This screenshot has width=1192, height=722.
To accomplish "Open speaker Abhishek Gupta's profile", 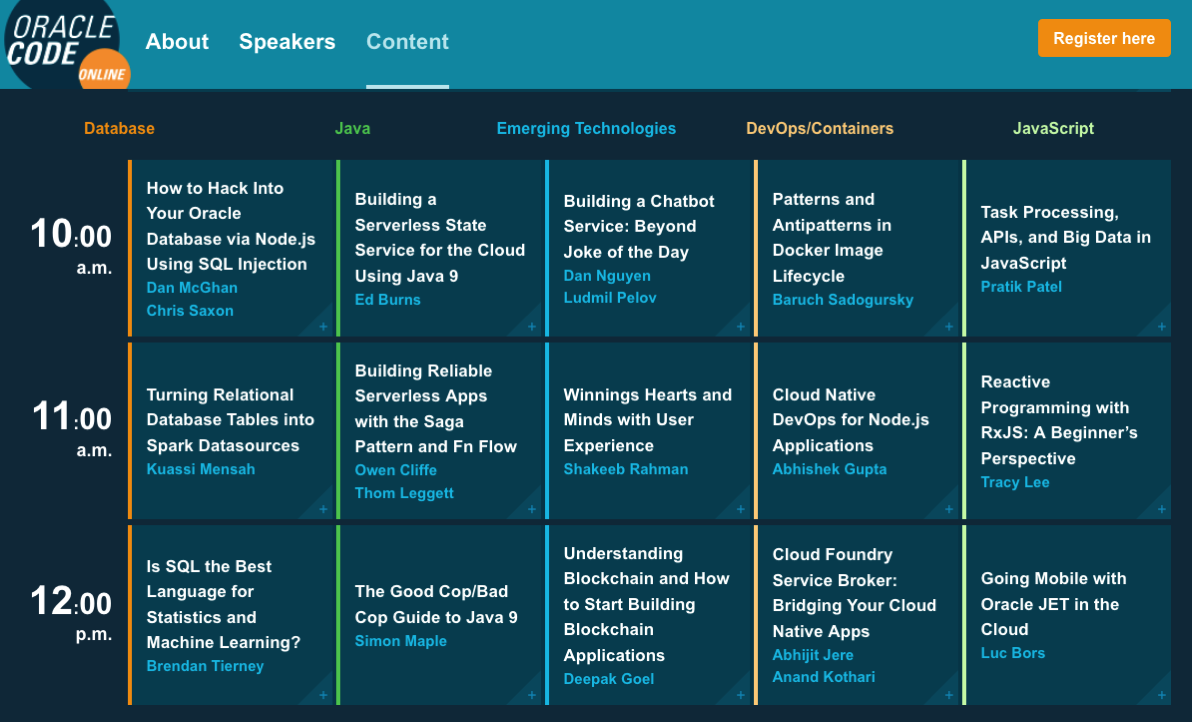I will click(x=829, y=469).
